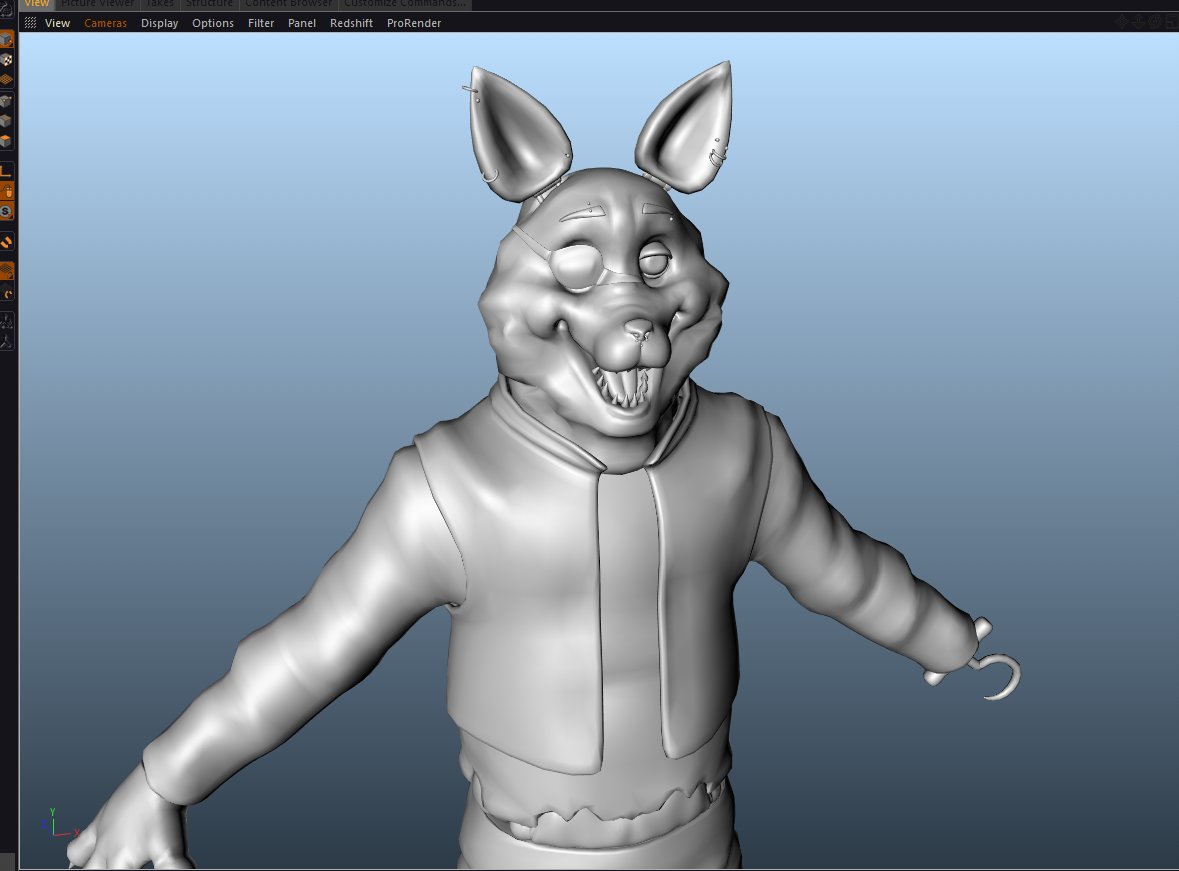Select the Model mode icon

6,39
